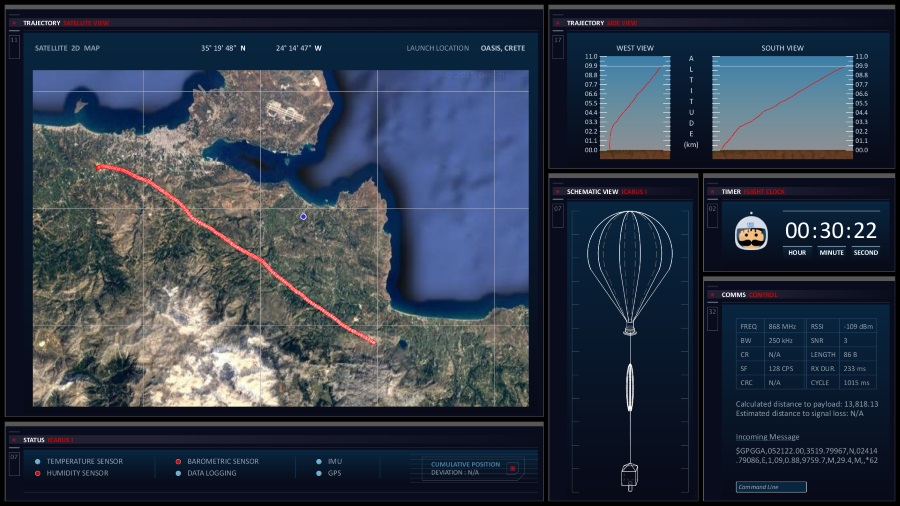The height and width of the screenshot is (506, 900).
Task: Click the red marker beside Schematic View title
Action: point(557,192)
